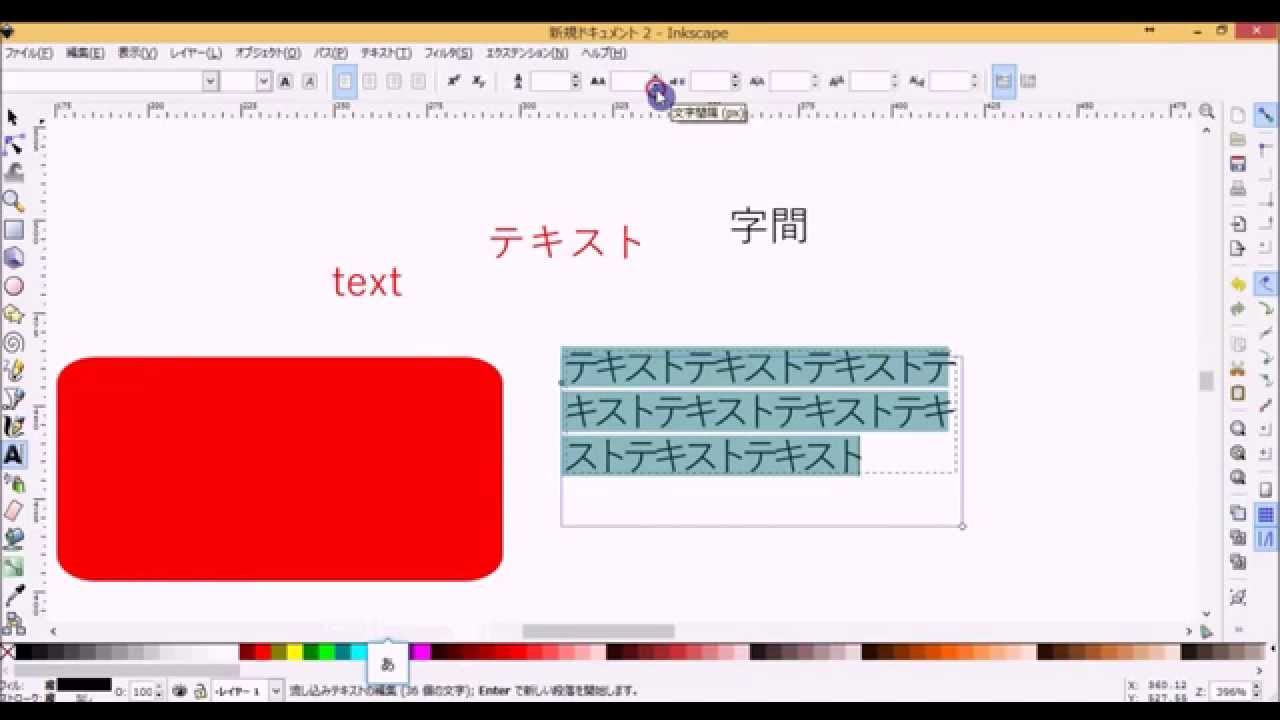Open the テキスト(T) menu
The width and height of the screenshot is (1280, 720).
(x=386, y=53)
